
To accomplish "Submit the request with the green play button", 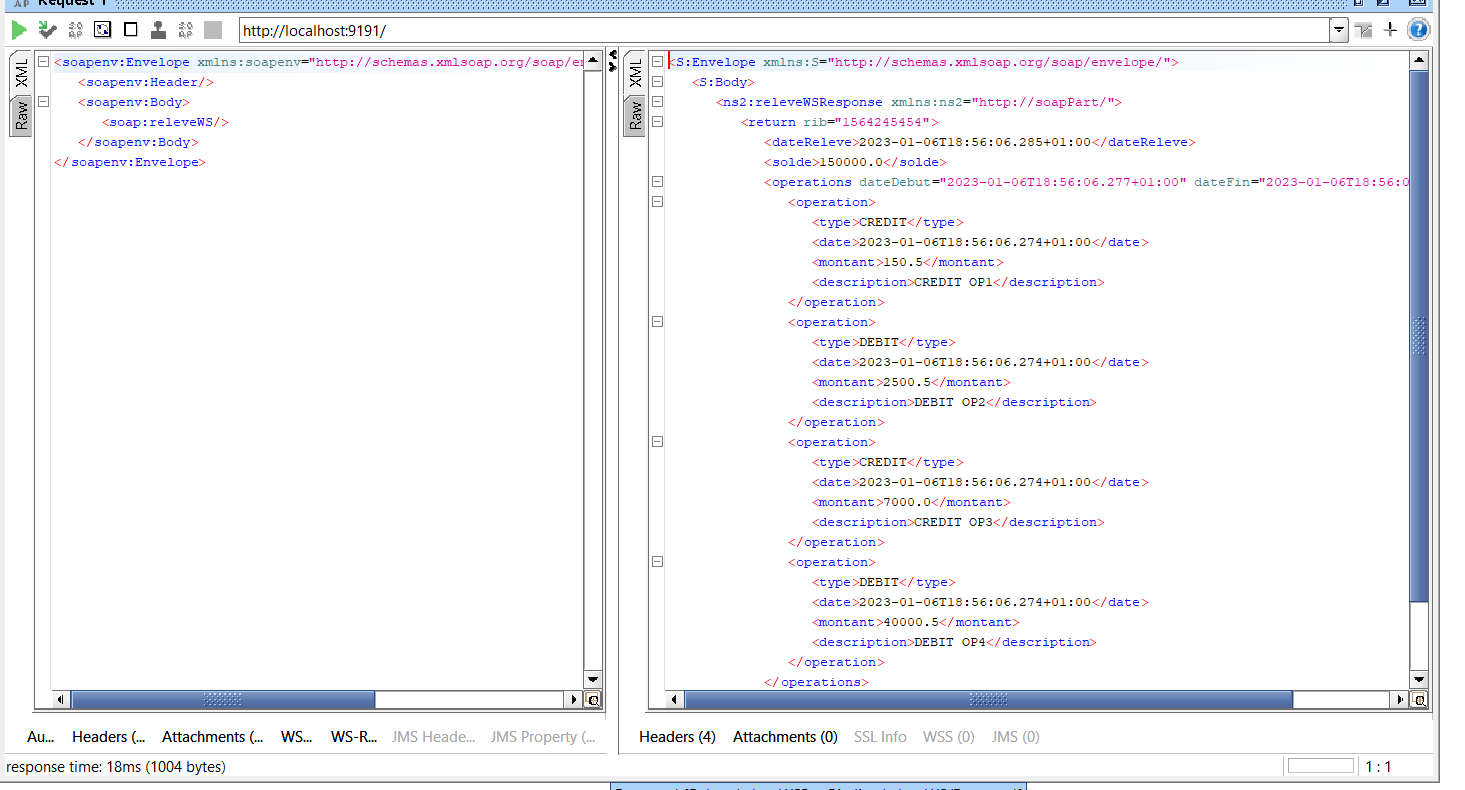I will coord(19,30).
